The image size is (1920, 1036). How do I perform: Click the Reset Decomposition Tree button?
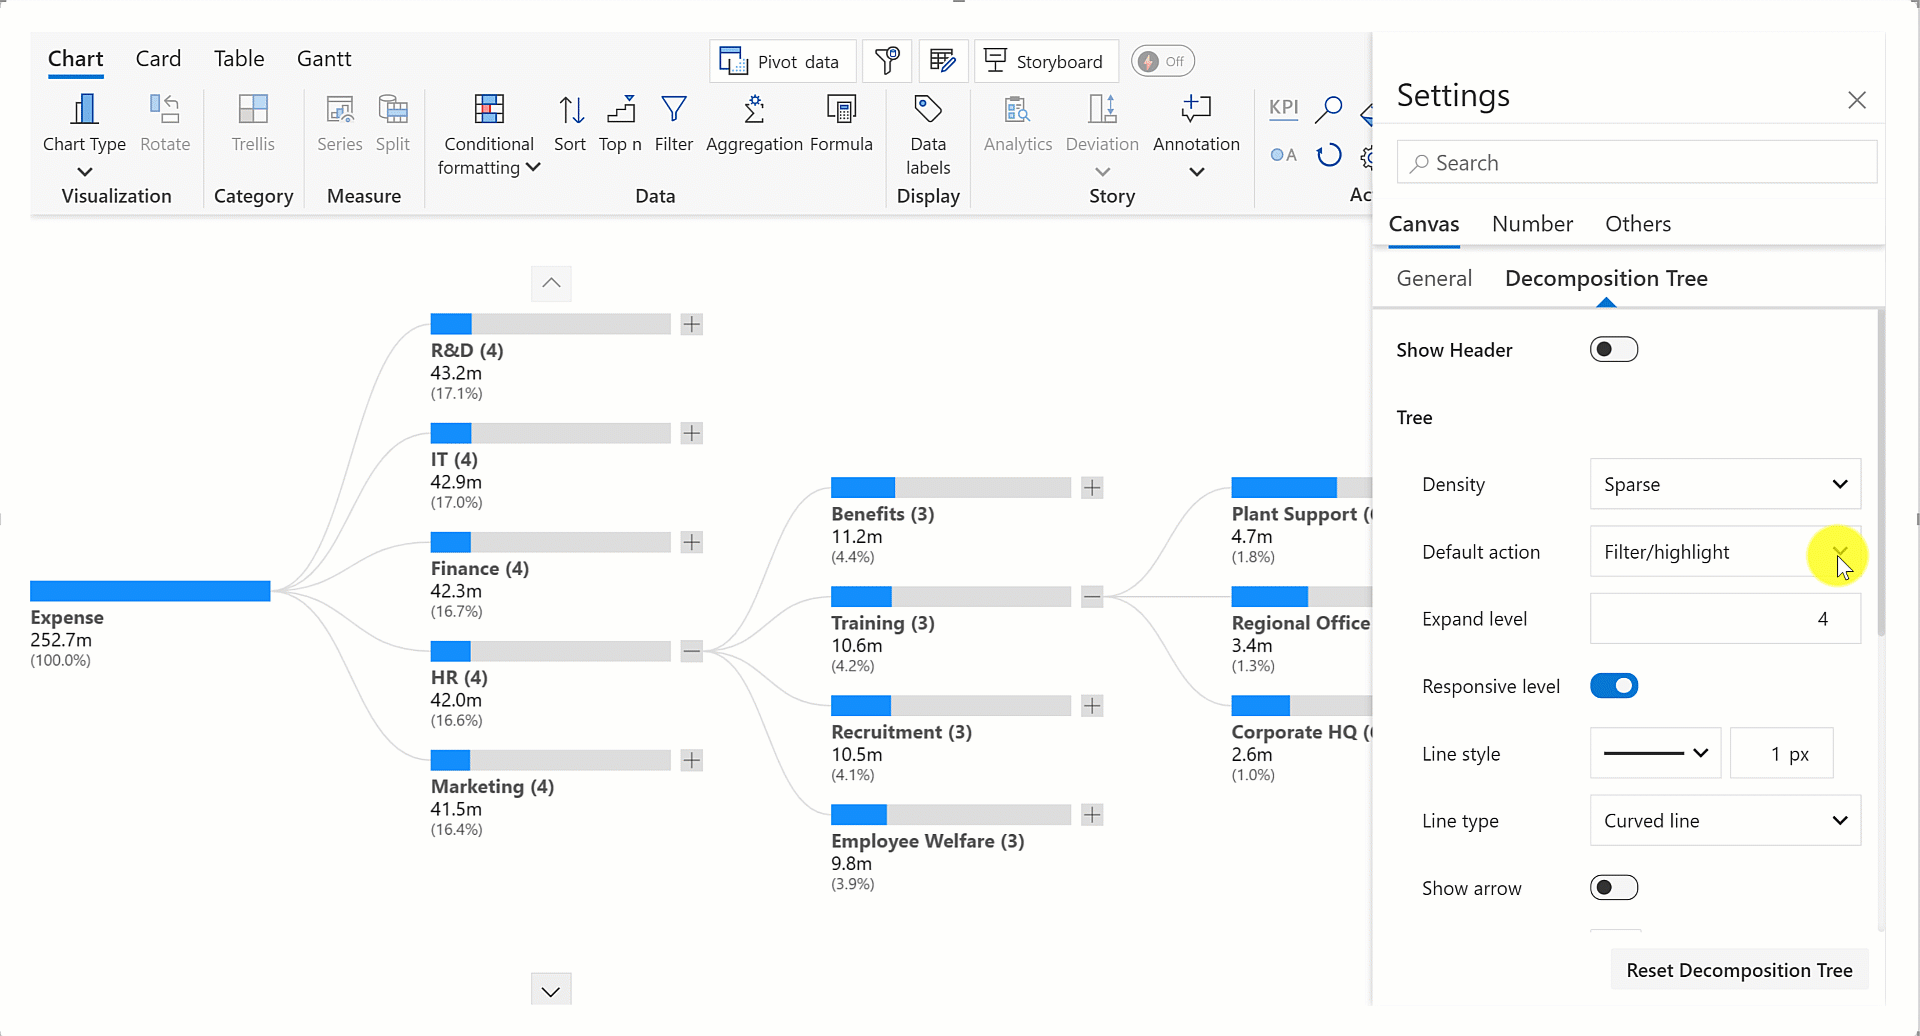(1739, 970)
